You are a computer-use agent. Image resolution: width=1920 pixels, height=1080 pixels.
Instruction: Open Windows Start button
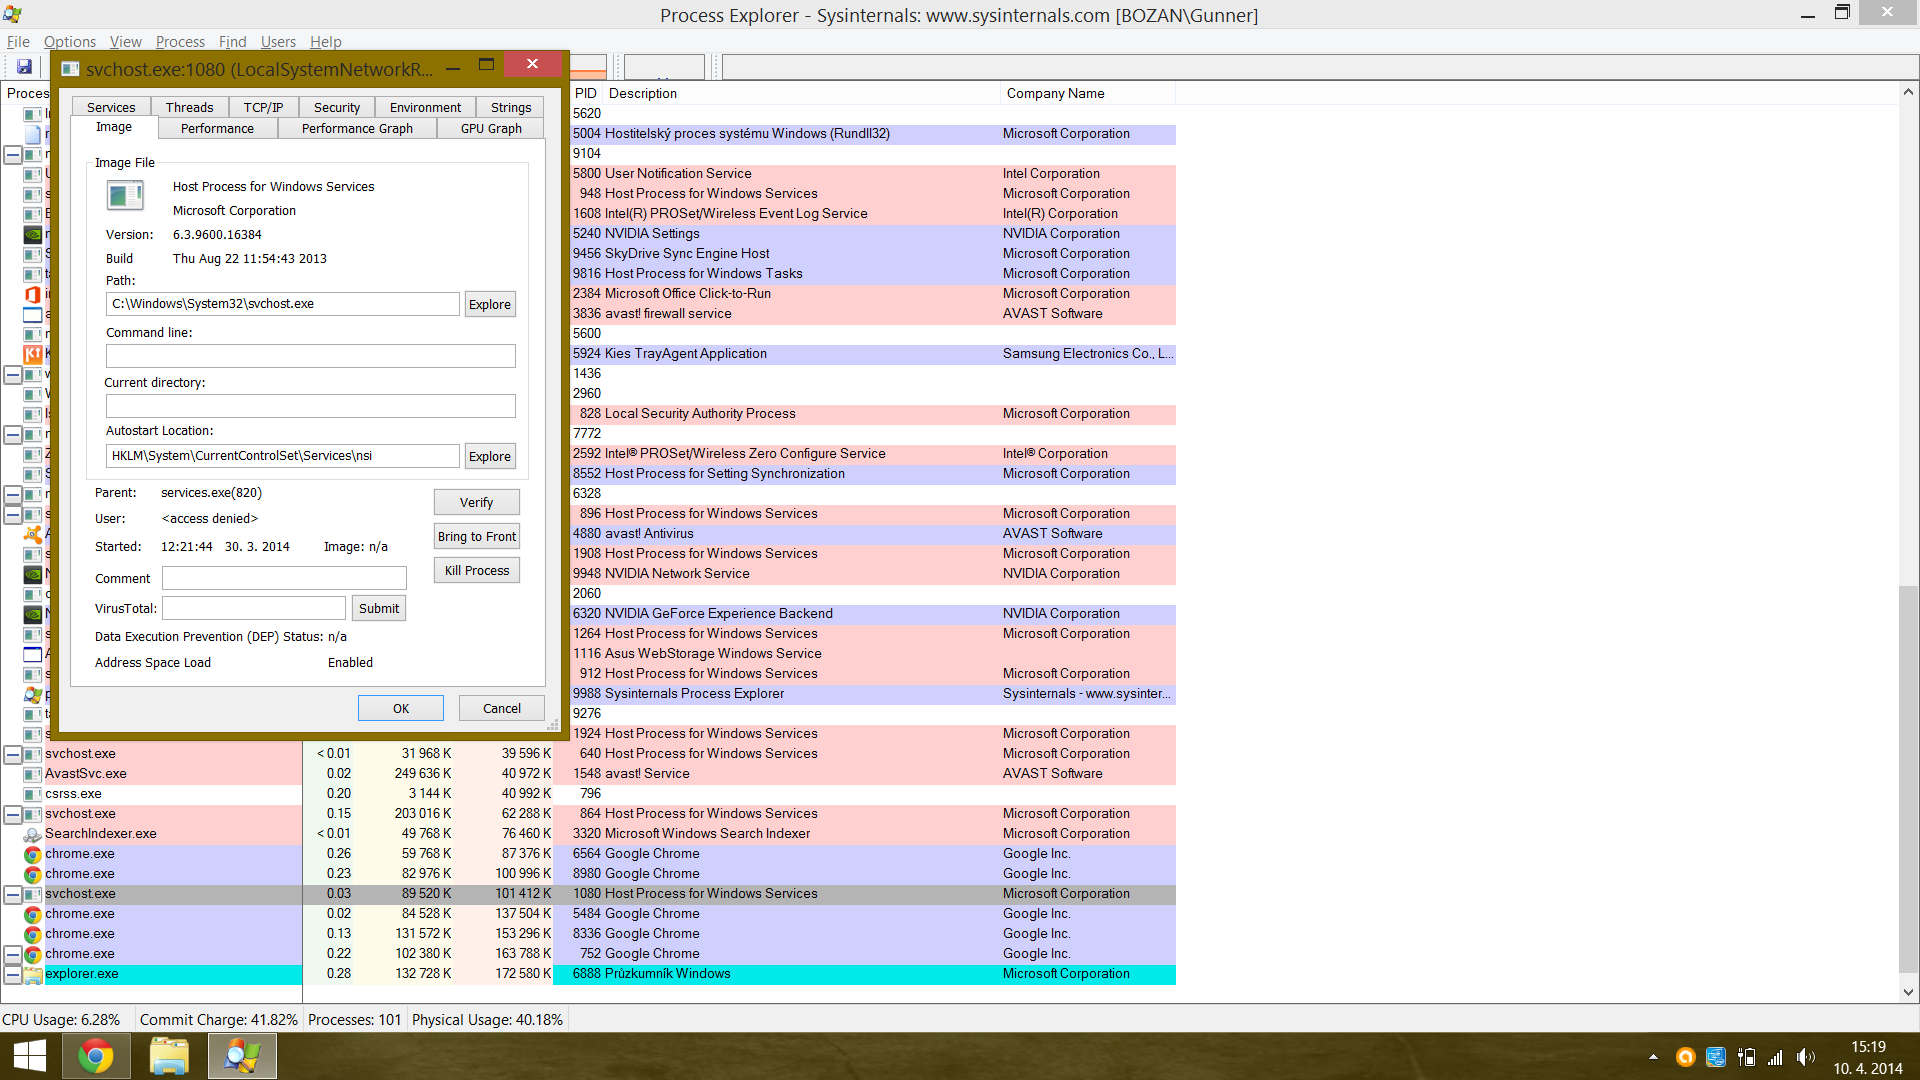click(30, 1056)
